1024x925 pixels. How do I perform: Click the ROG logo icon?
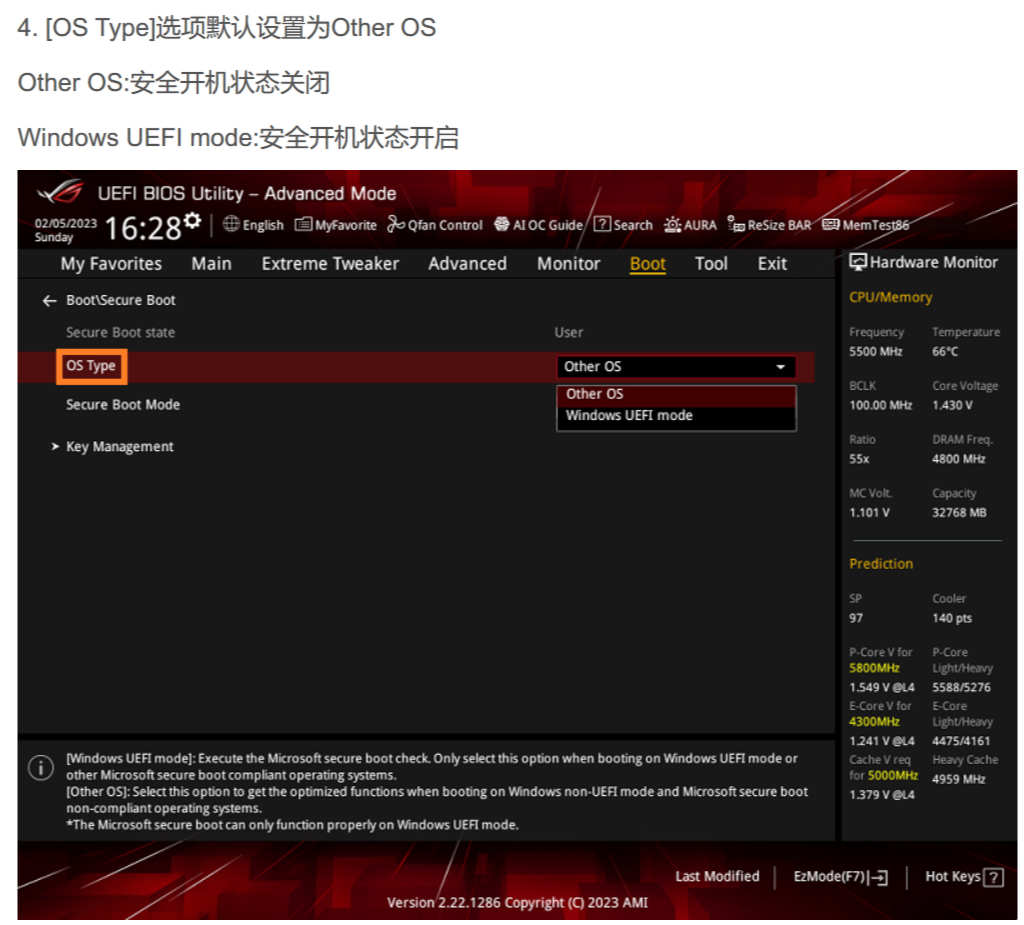pos(61,192)
